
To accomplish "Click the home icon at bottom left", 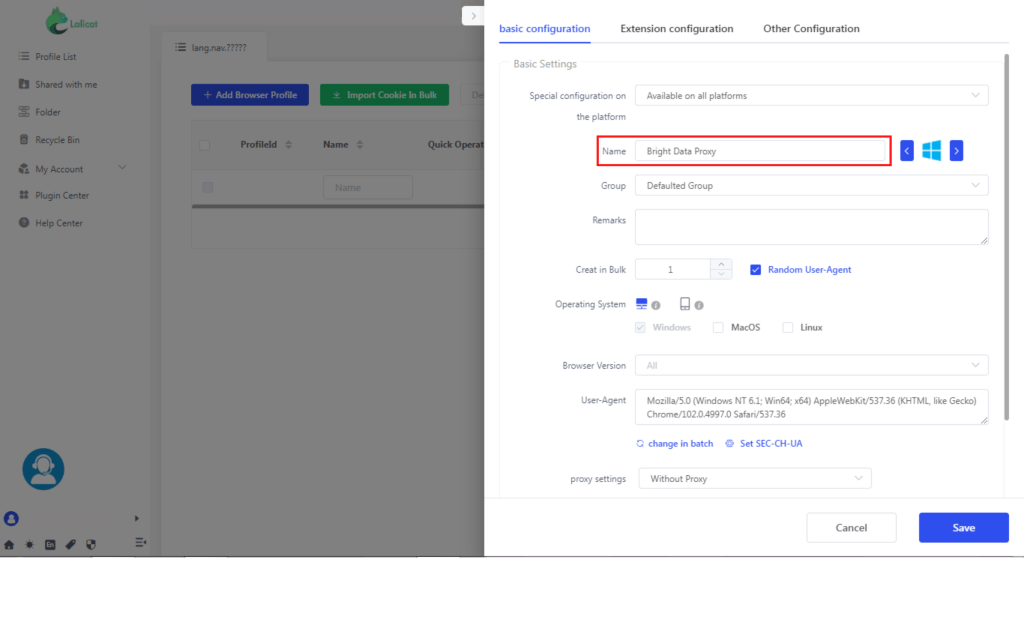I will tap(8, 544).
